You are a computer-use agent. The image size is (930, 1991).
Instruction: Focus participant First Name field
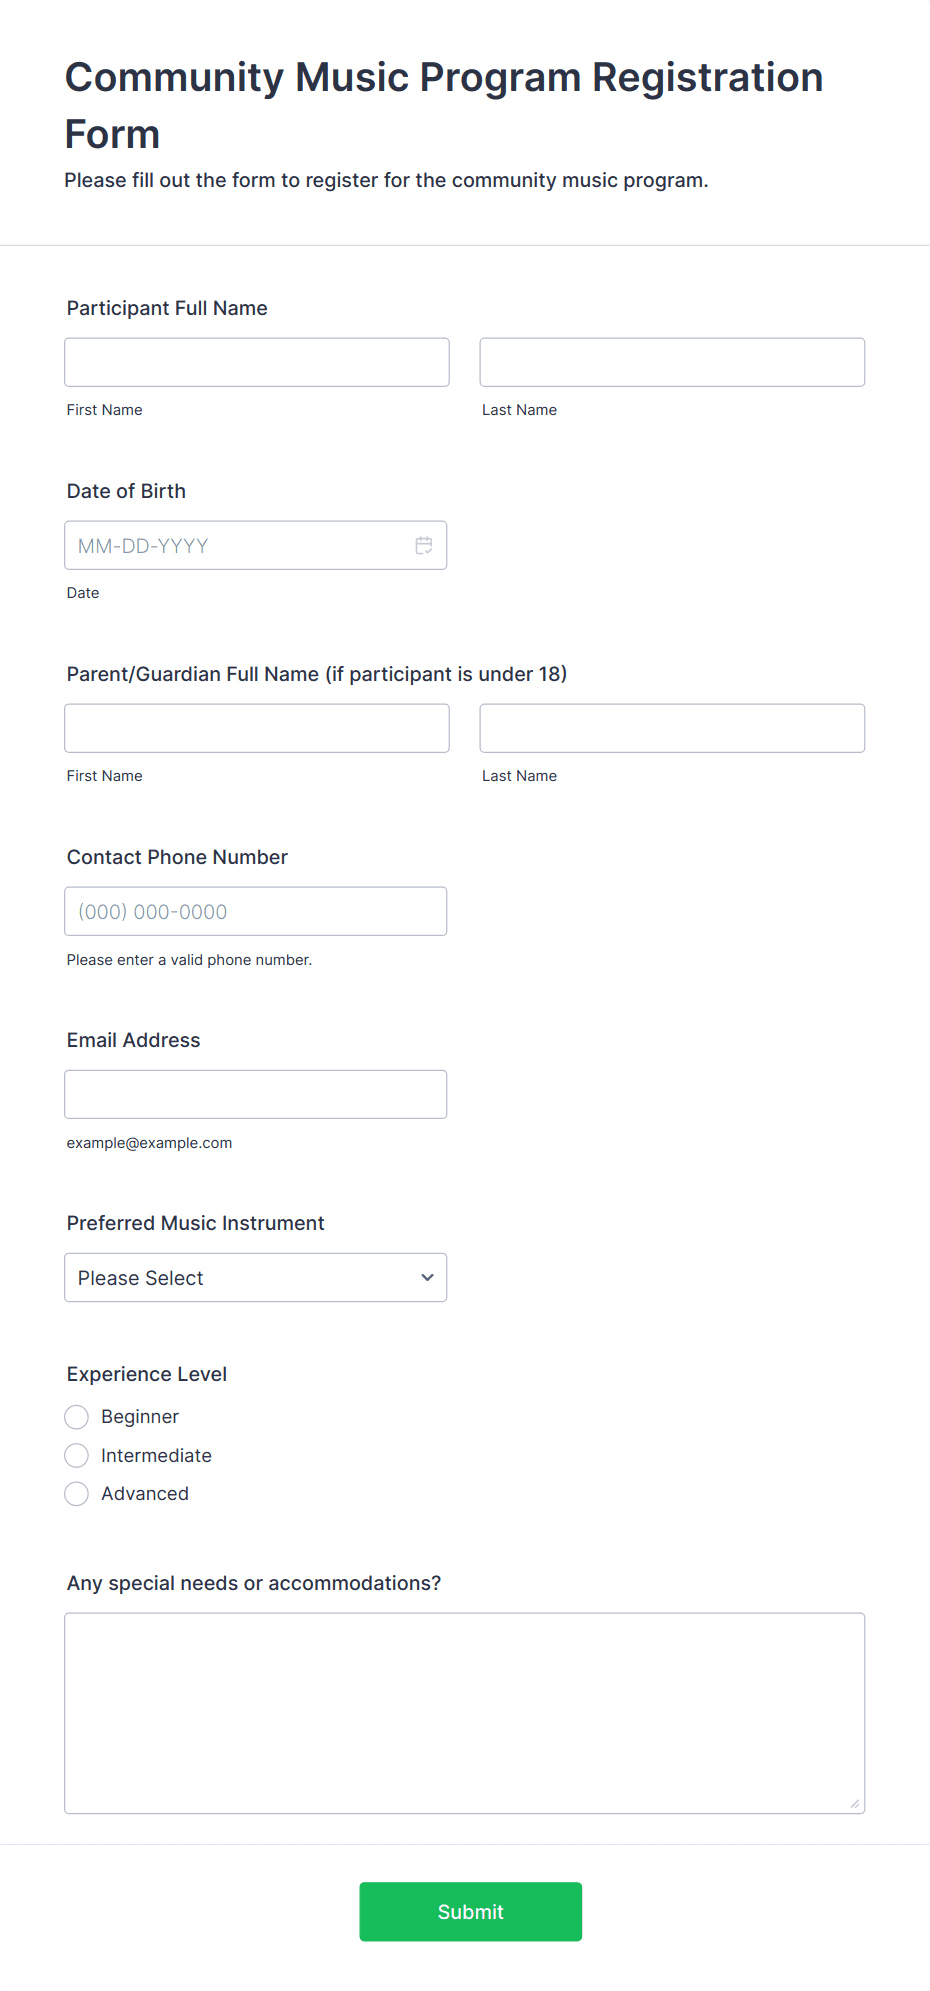tap(257, 362)
